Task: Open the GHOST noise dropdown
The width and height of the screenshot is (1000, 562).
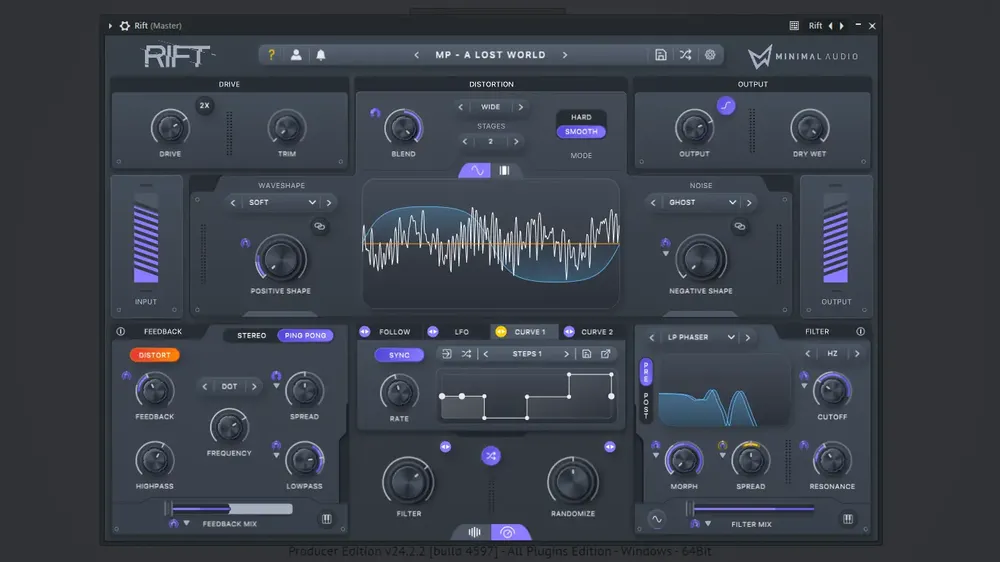Action: click(702, 203)
